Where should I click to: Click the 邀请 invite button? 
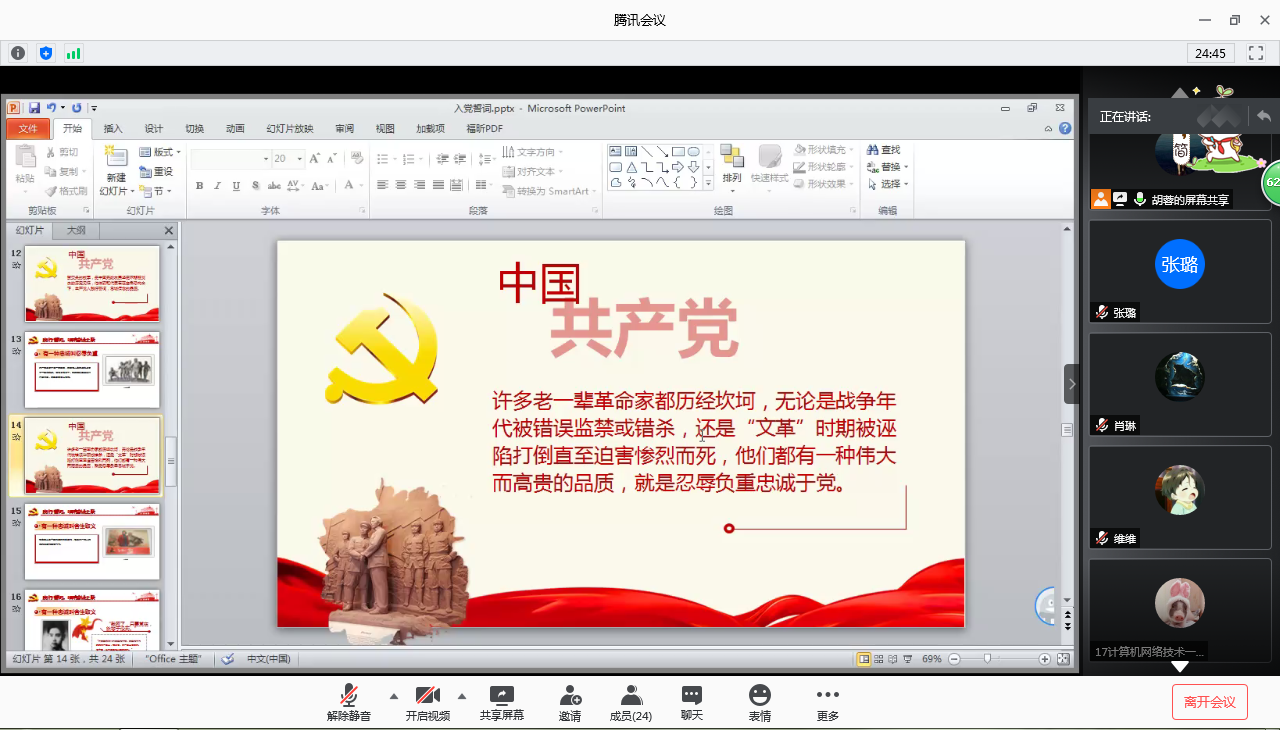570,704
